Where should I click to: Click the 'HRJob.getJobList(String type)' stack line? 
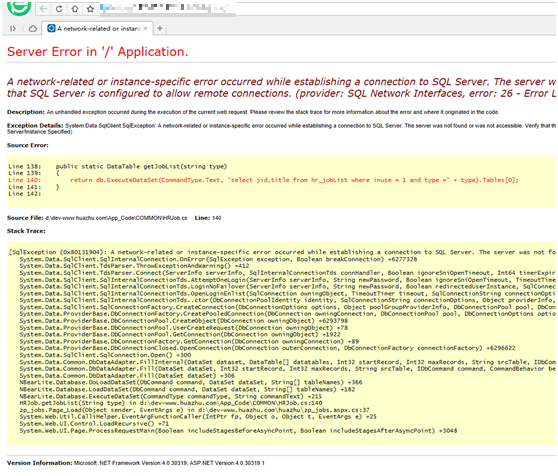pyautogui.click(x=171, y=403)
